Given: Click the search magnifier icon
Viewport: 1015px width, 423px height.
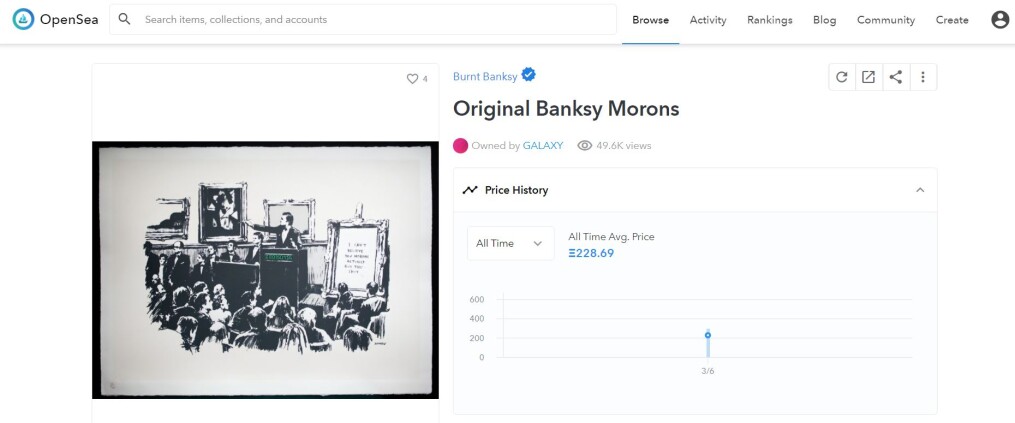Looking at the screenshot, I should [x=125, y=19].
